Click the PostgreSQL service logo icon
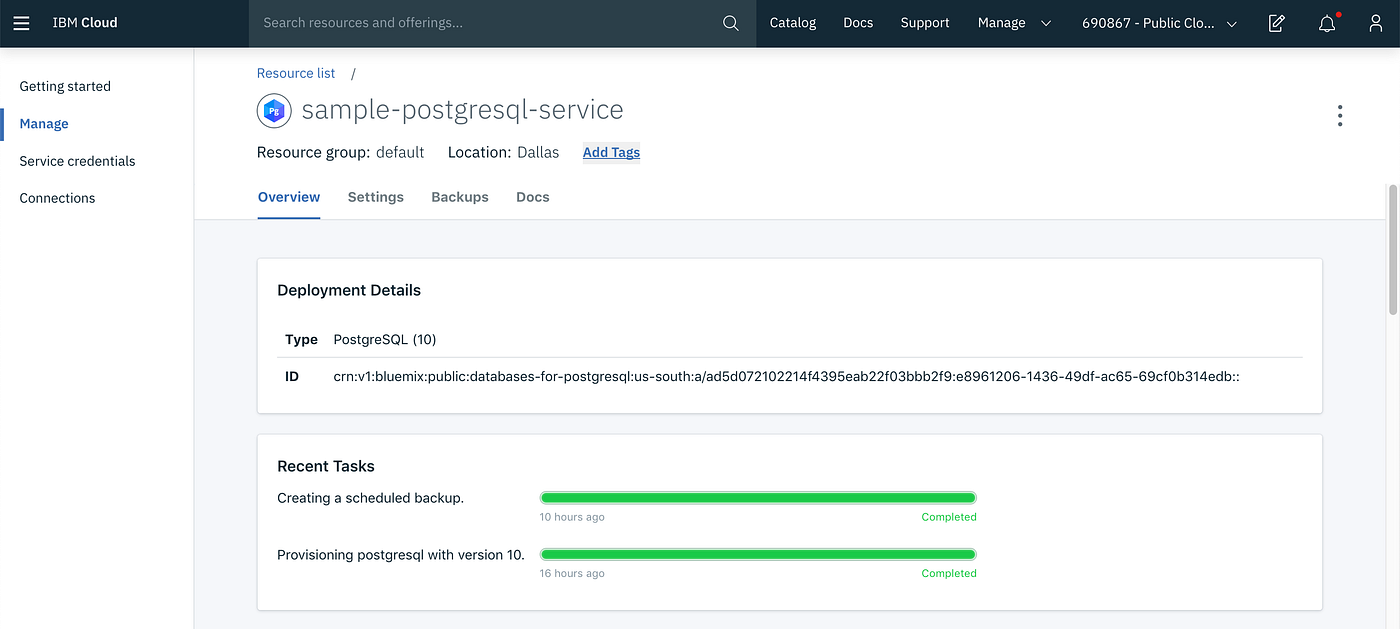Screen dimensions: 1400x629 [x=274, y=110]
